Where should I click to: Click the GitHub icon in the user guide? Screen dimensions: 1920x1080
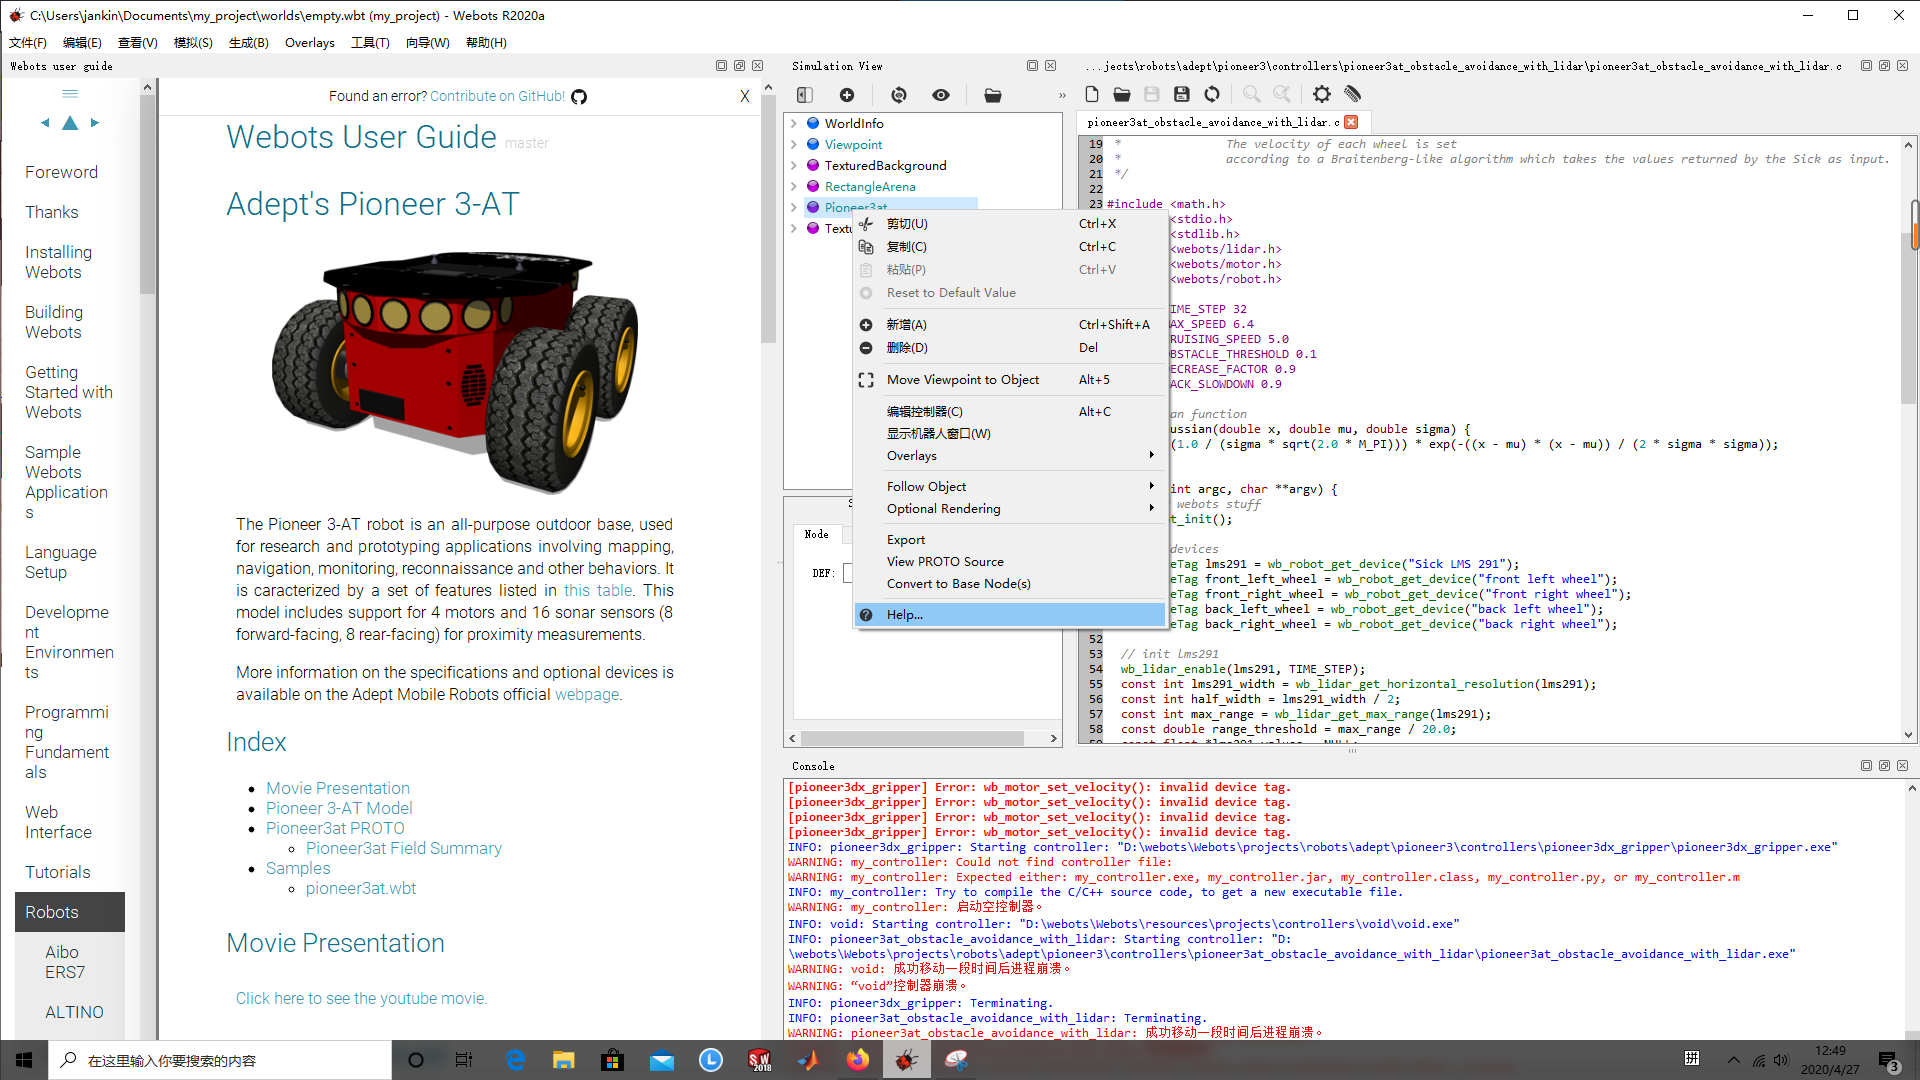pos(578,97)
